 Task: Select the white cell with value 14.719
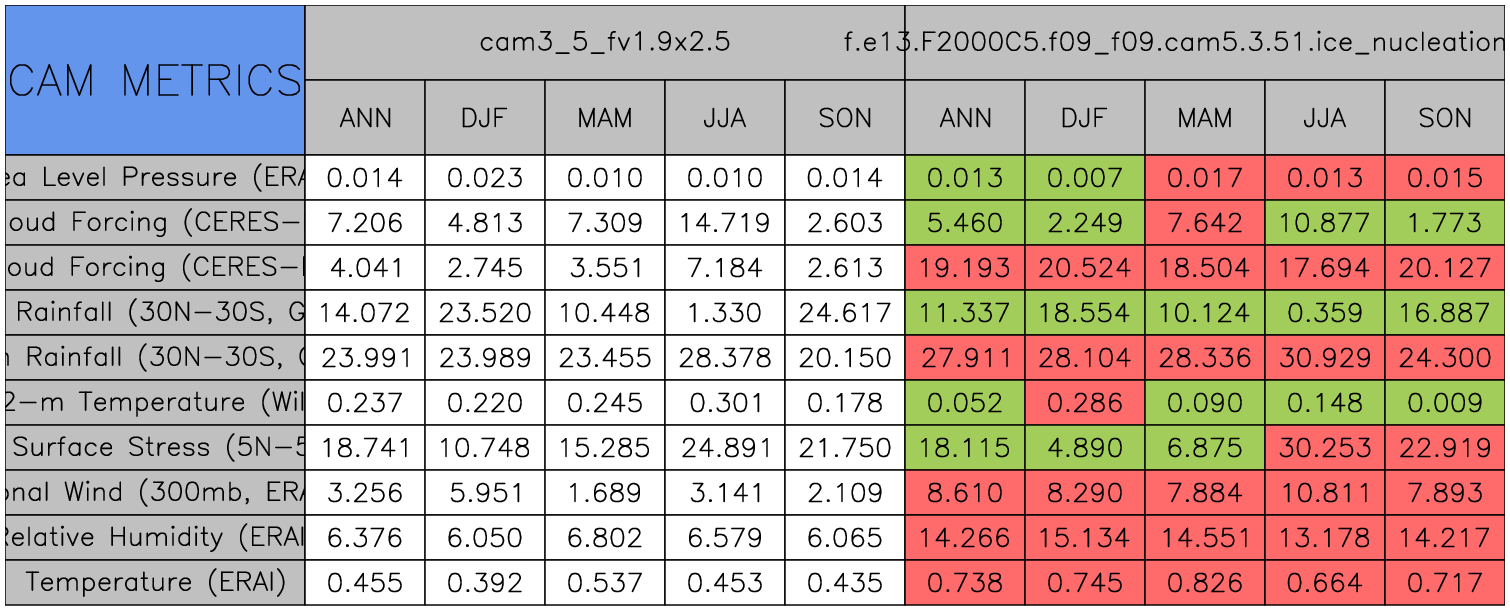(x=725, y=223)
